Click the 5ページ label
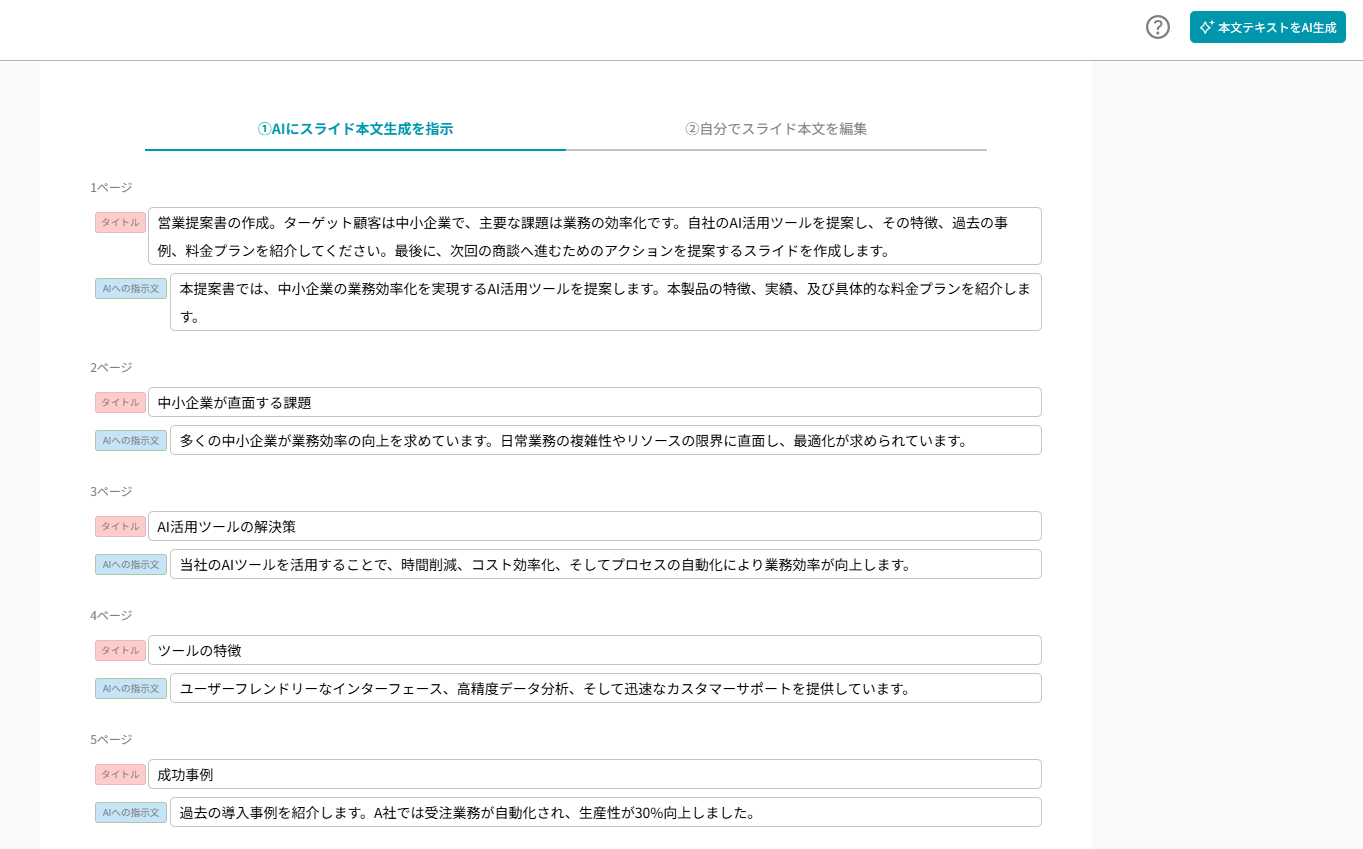This screenshot has height=849, width=1363. (x=111, y=739)
